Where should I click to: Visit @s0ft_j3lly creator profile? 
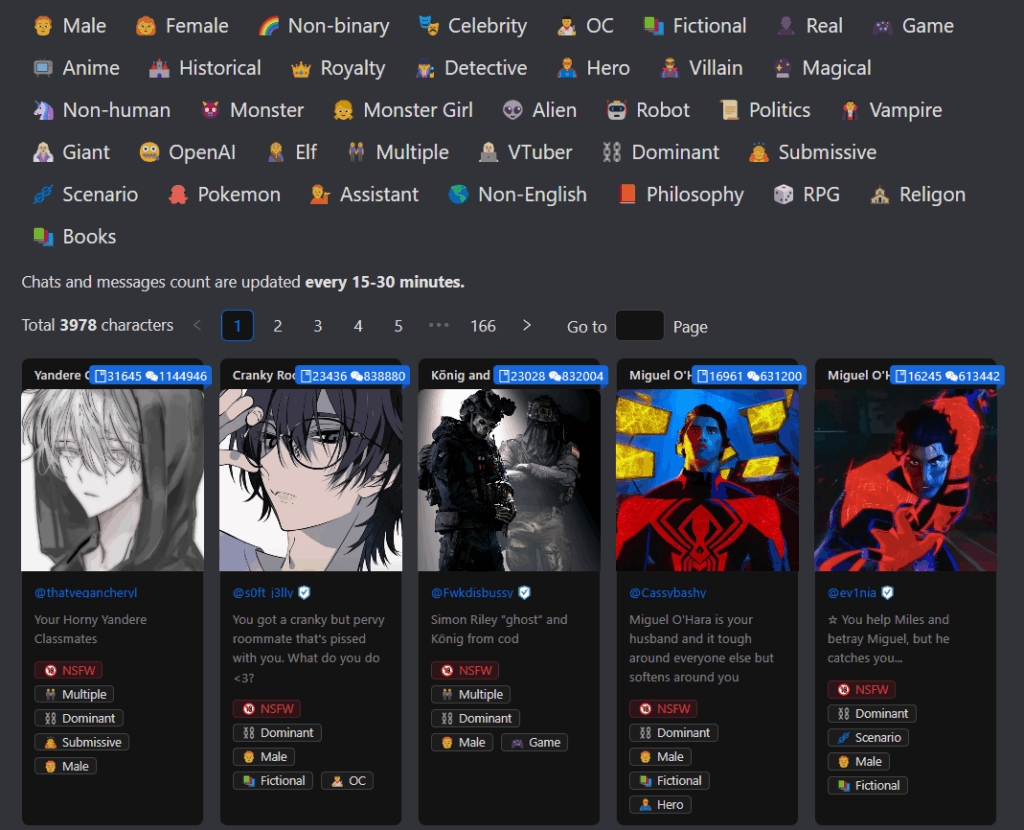click(x=263, y=593)
